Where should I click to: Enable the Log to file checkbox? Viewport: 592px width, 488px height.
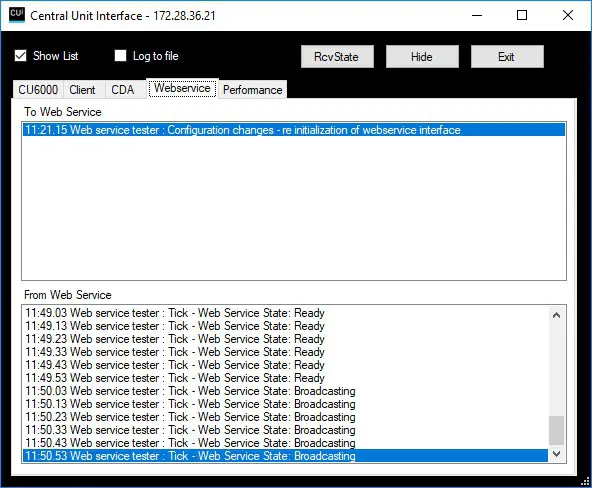click(x=120, y=56)
